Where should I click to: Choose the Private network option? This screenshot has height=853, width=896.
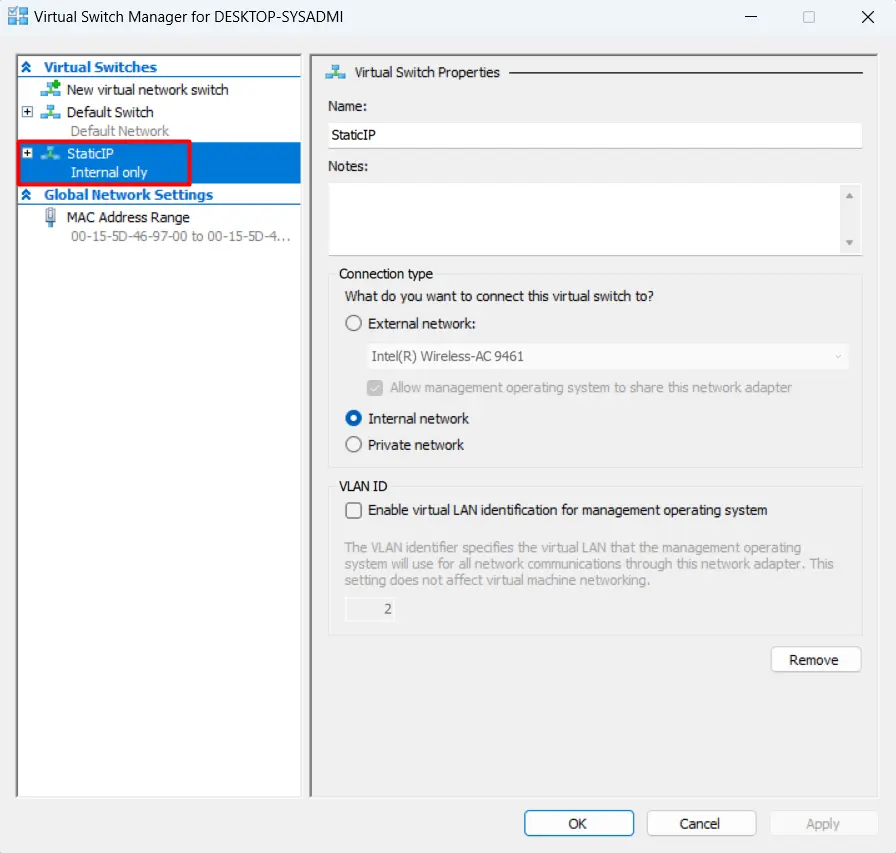[353, 445]
